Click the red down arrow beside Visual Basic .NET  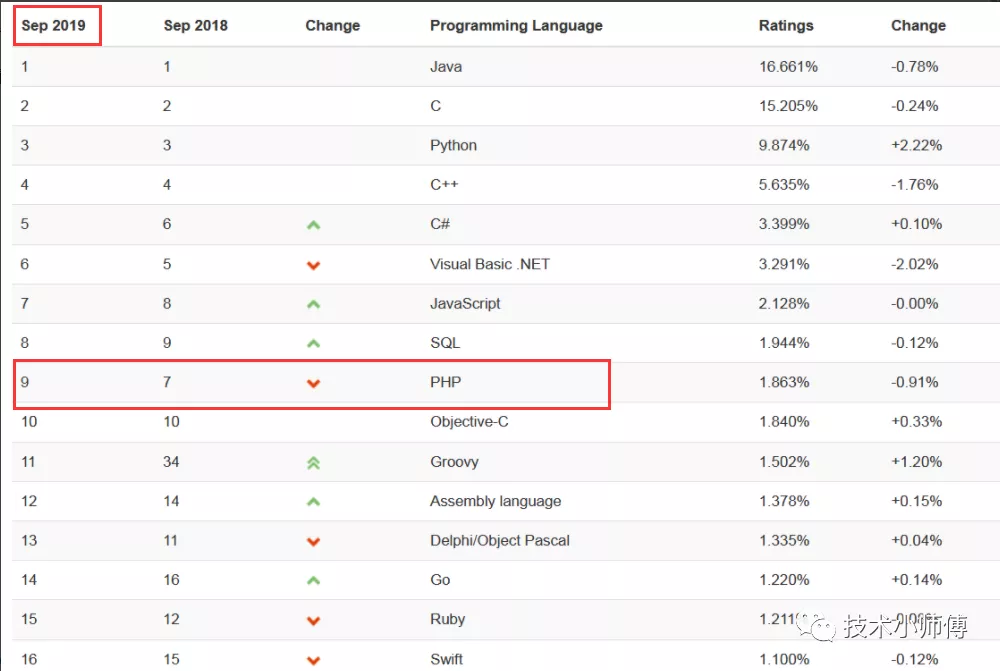pos(313,265)
